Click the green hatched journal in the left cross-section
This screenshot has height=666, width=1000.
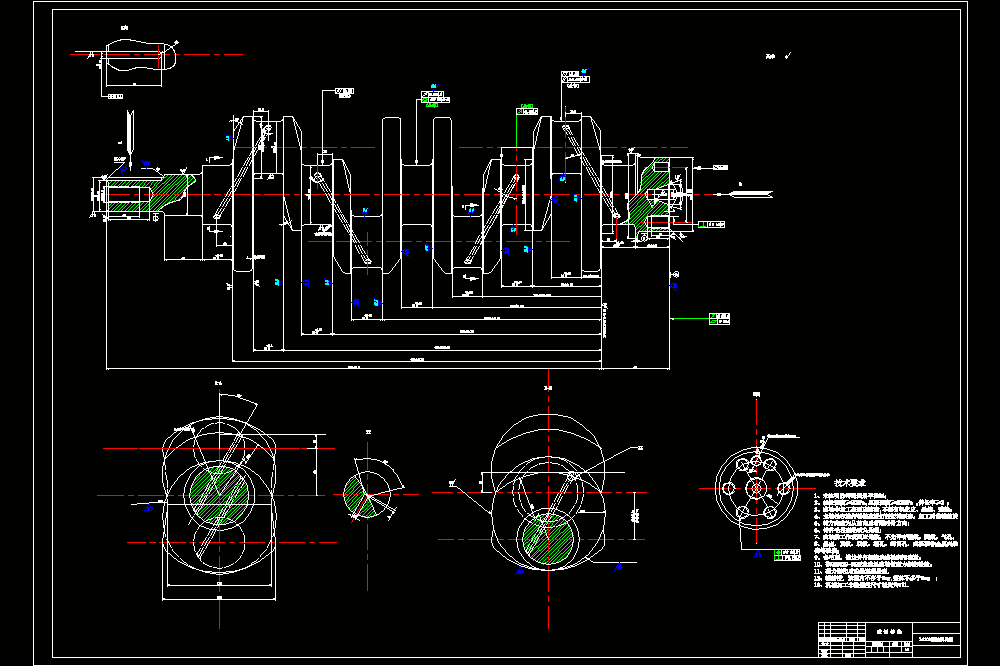click(x=219, y=495)
